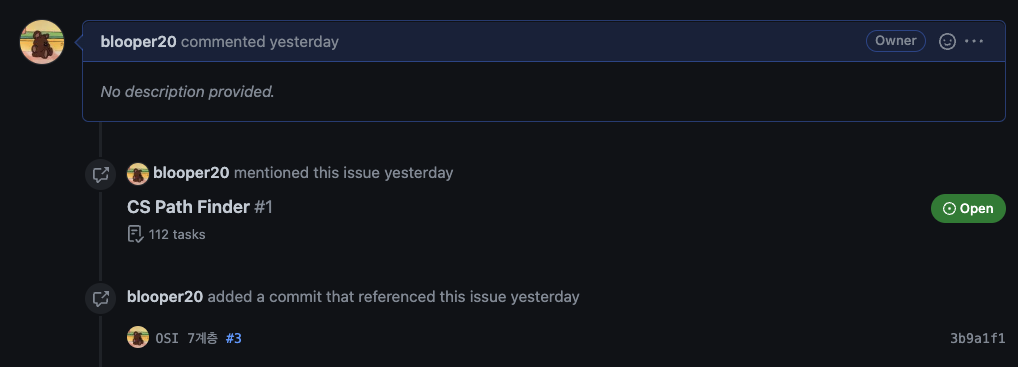Open the 3b9a1f1 commit hash
The width and height of the screenshot is (1018, 367).
click(977, 338)
